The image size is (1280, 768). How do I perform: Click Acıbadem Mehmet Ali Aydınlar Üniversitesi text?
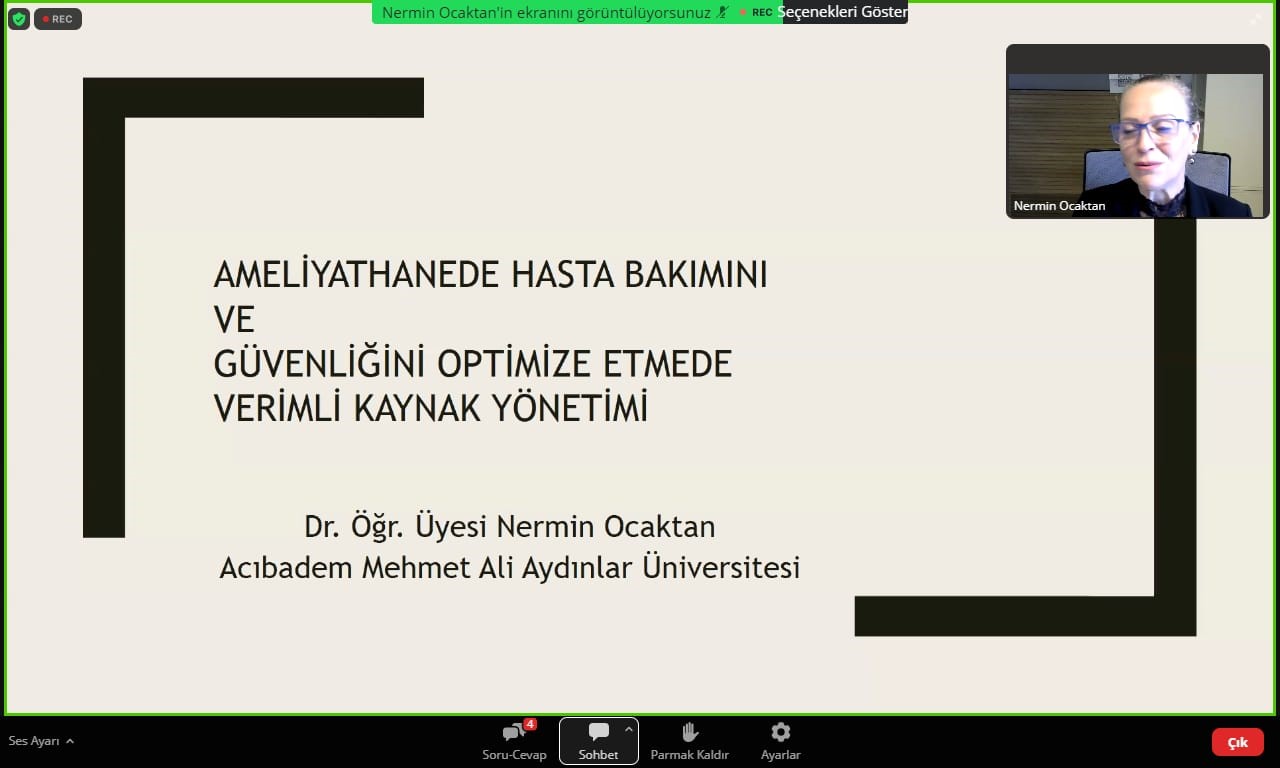tap(510, 567)
